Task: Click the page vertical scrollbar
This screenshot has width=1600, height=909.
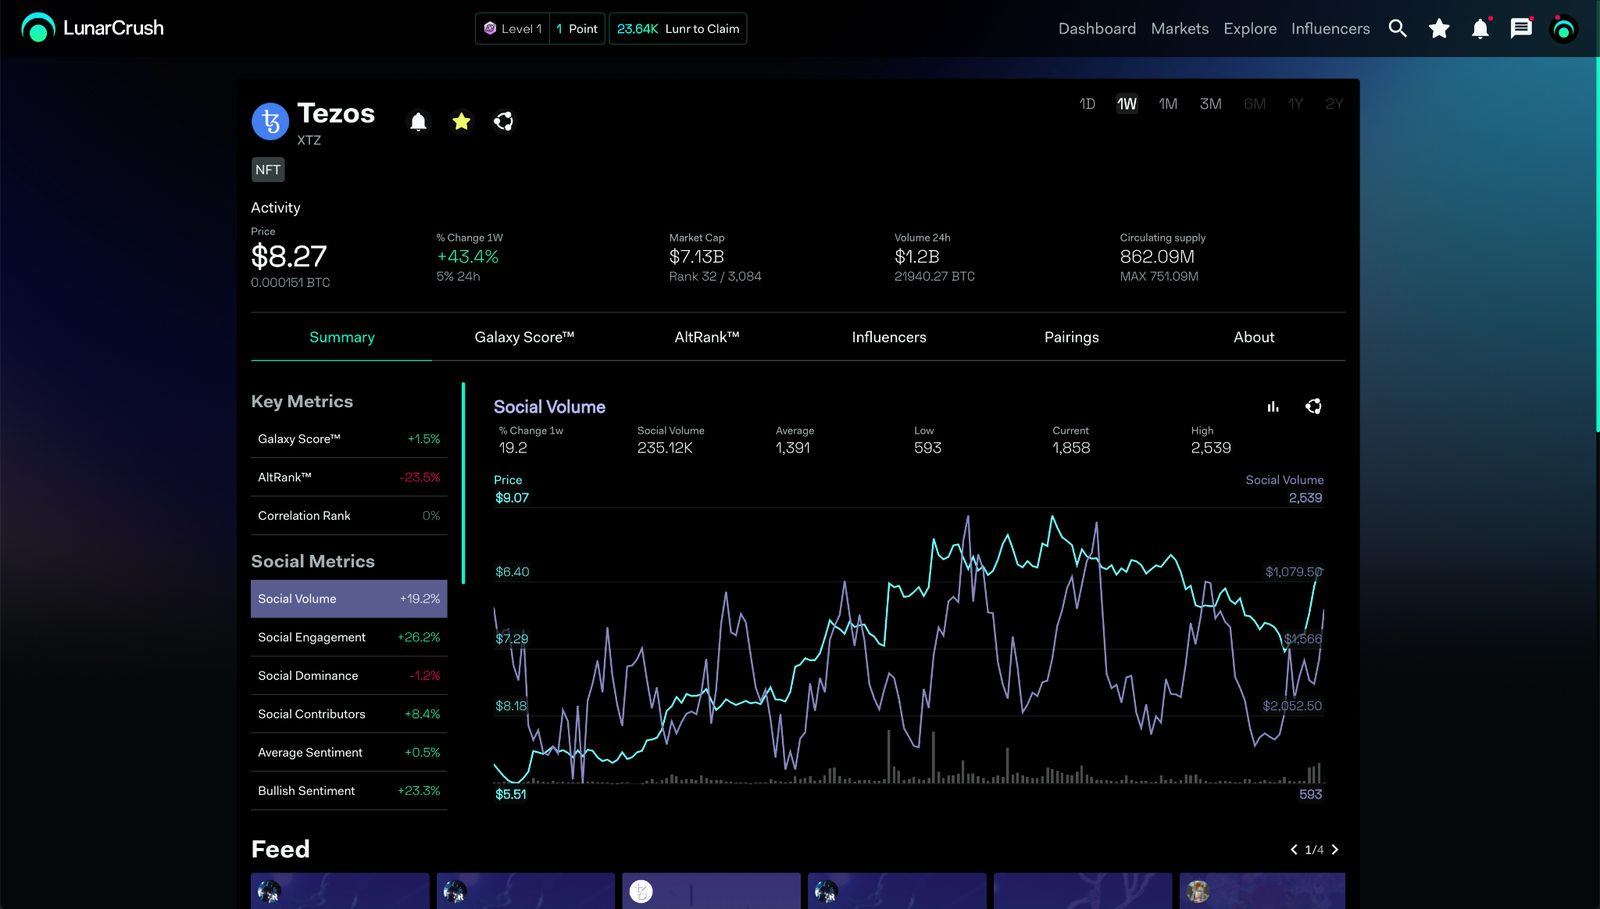Action: (1597, 245)
